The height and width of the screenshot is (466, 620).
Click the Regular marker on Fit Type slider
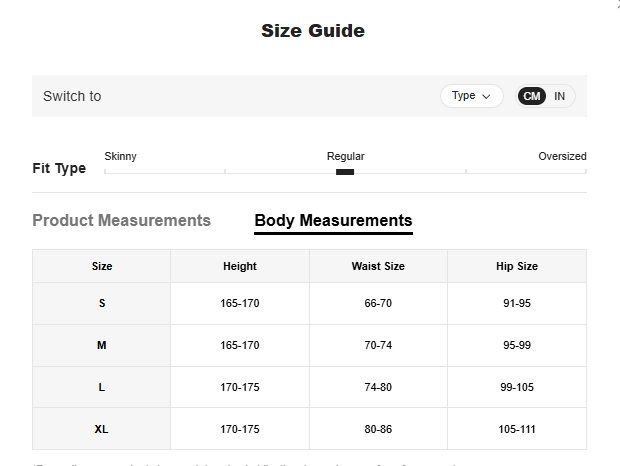tap(345, 171)
